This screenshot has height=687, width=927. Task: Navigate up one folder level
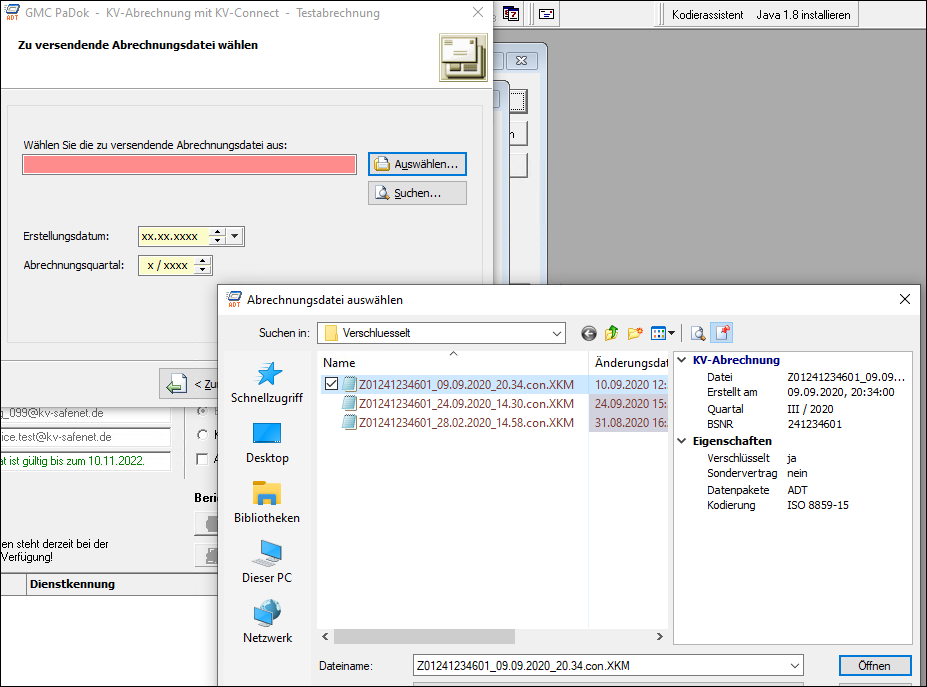tap(611, 333)
